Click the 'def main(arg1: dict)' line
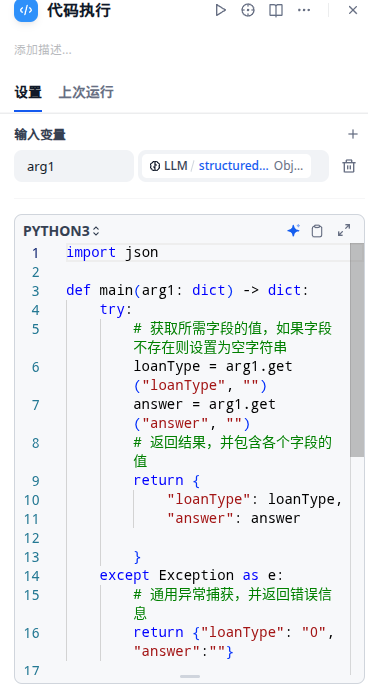 pos(187,290)
